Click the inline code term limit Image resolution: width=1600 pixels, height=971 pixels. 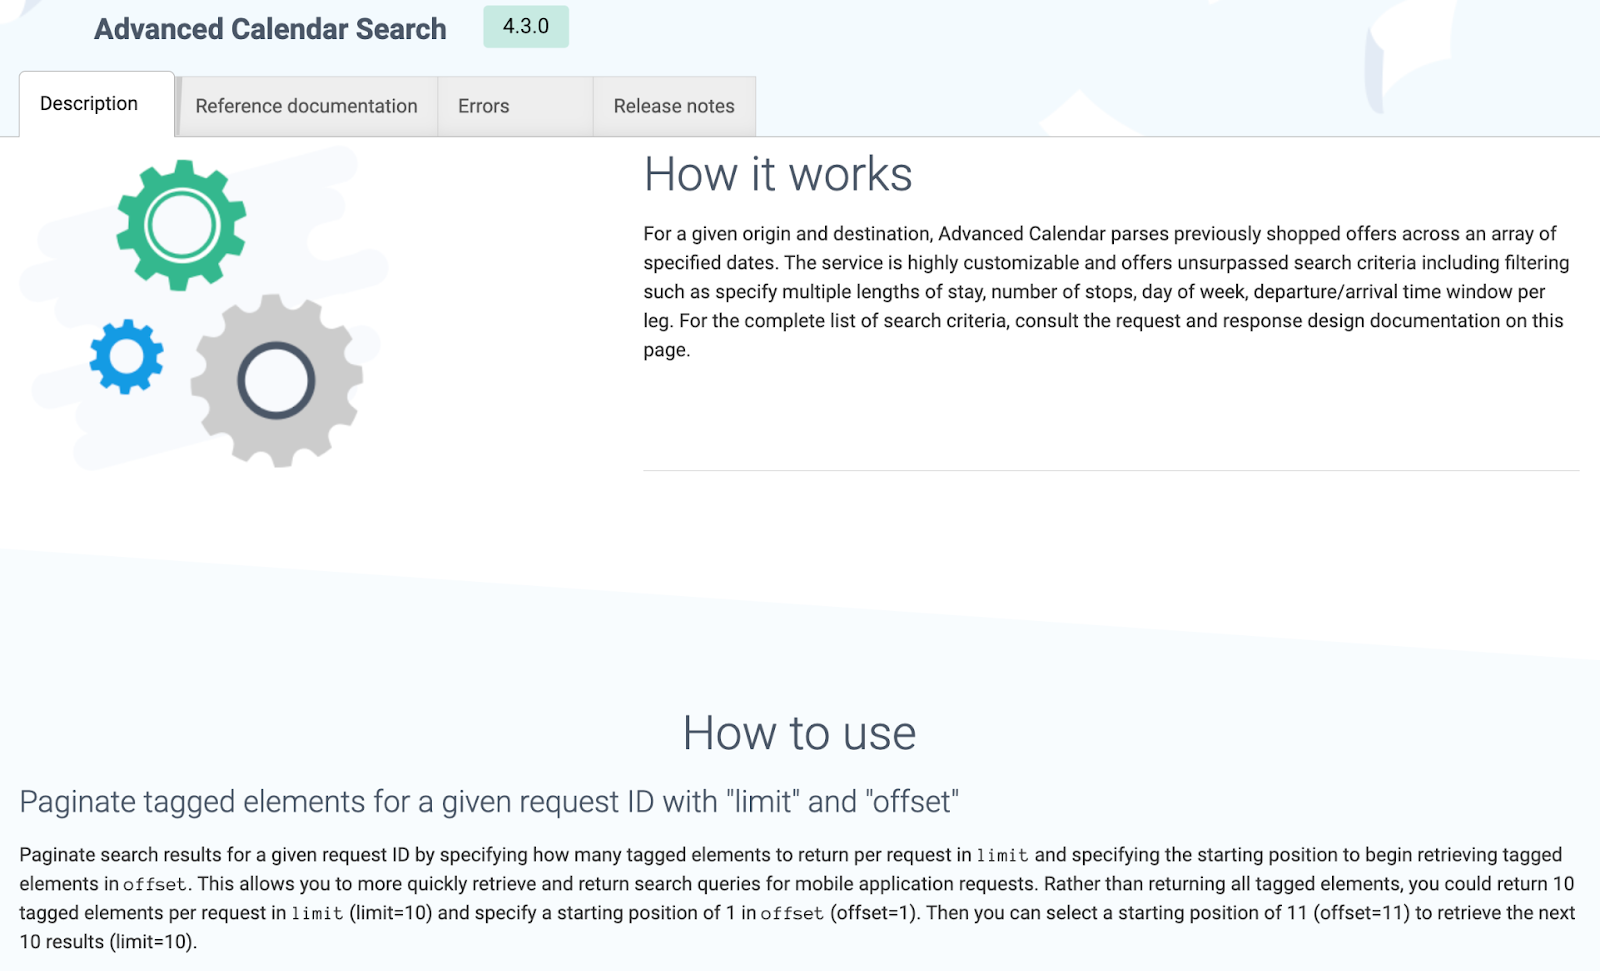[x=1003, y=856]
